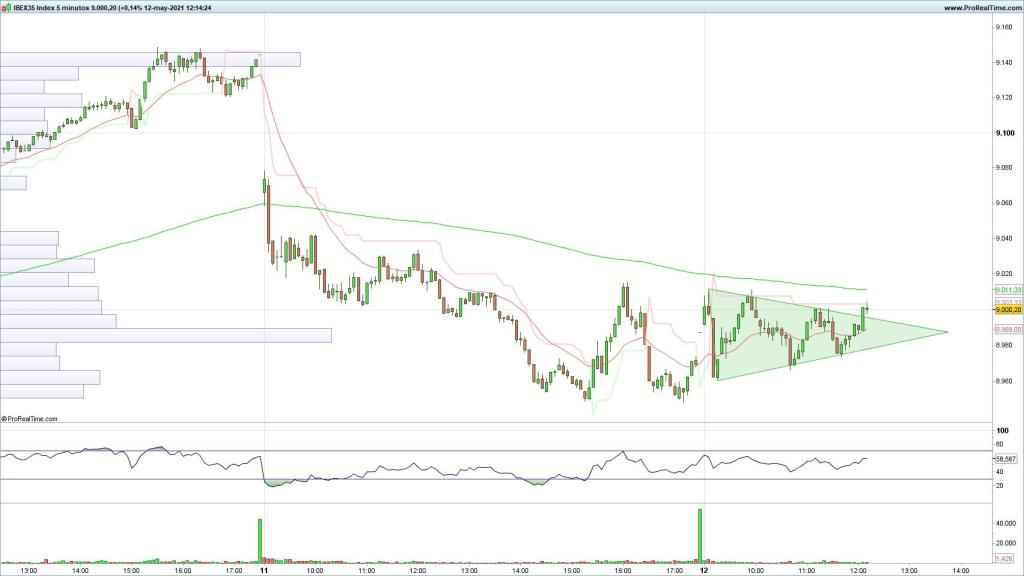This screenshot has height=576, width=1024.
Task: Select the green 9.011,33 moving average label
Action: (1006, 290)
